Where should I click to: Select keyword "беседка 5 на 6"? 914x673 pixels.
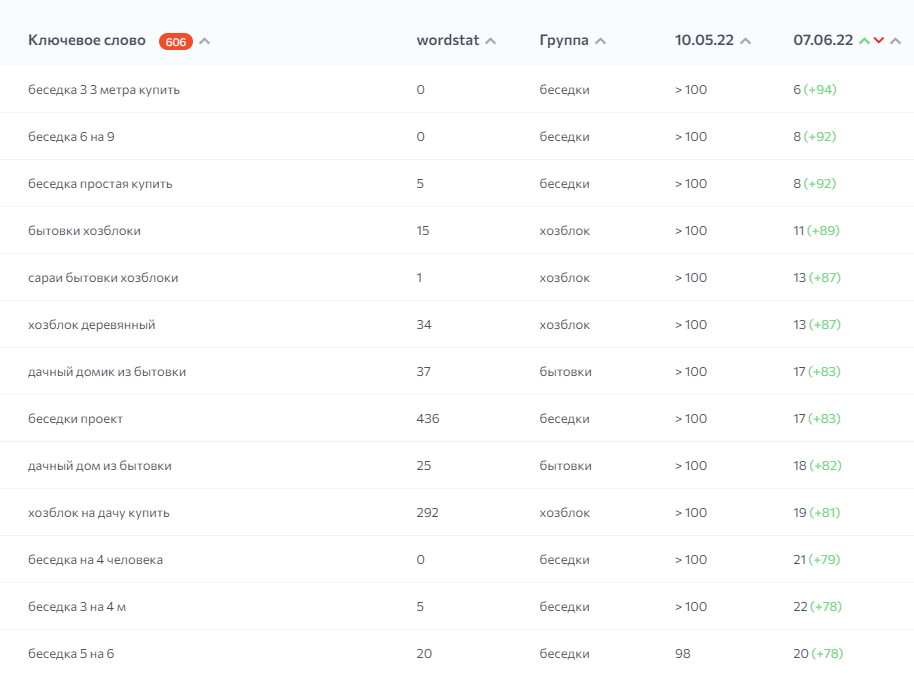[x=71, y=654]
